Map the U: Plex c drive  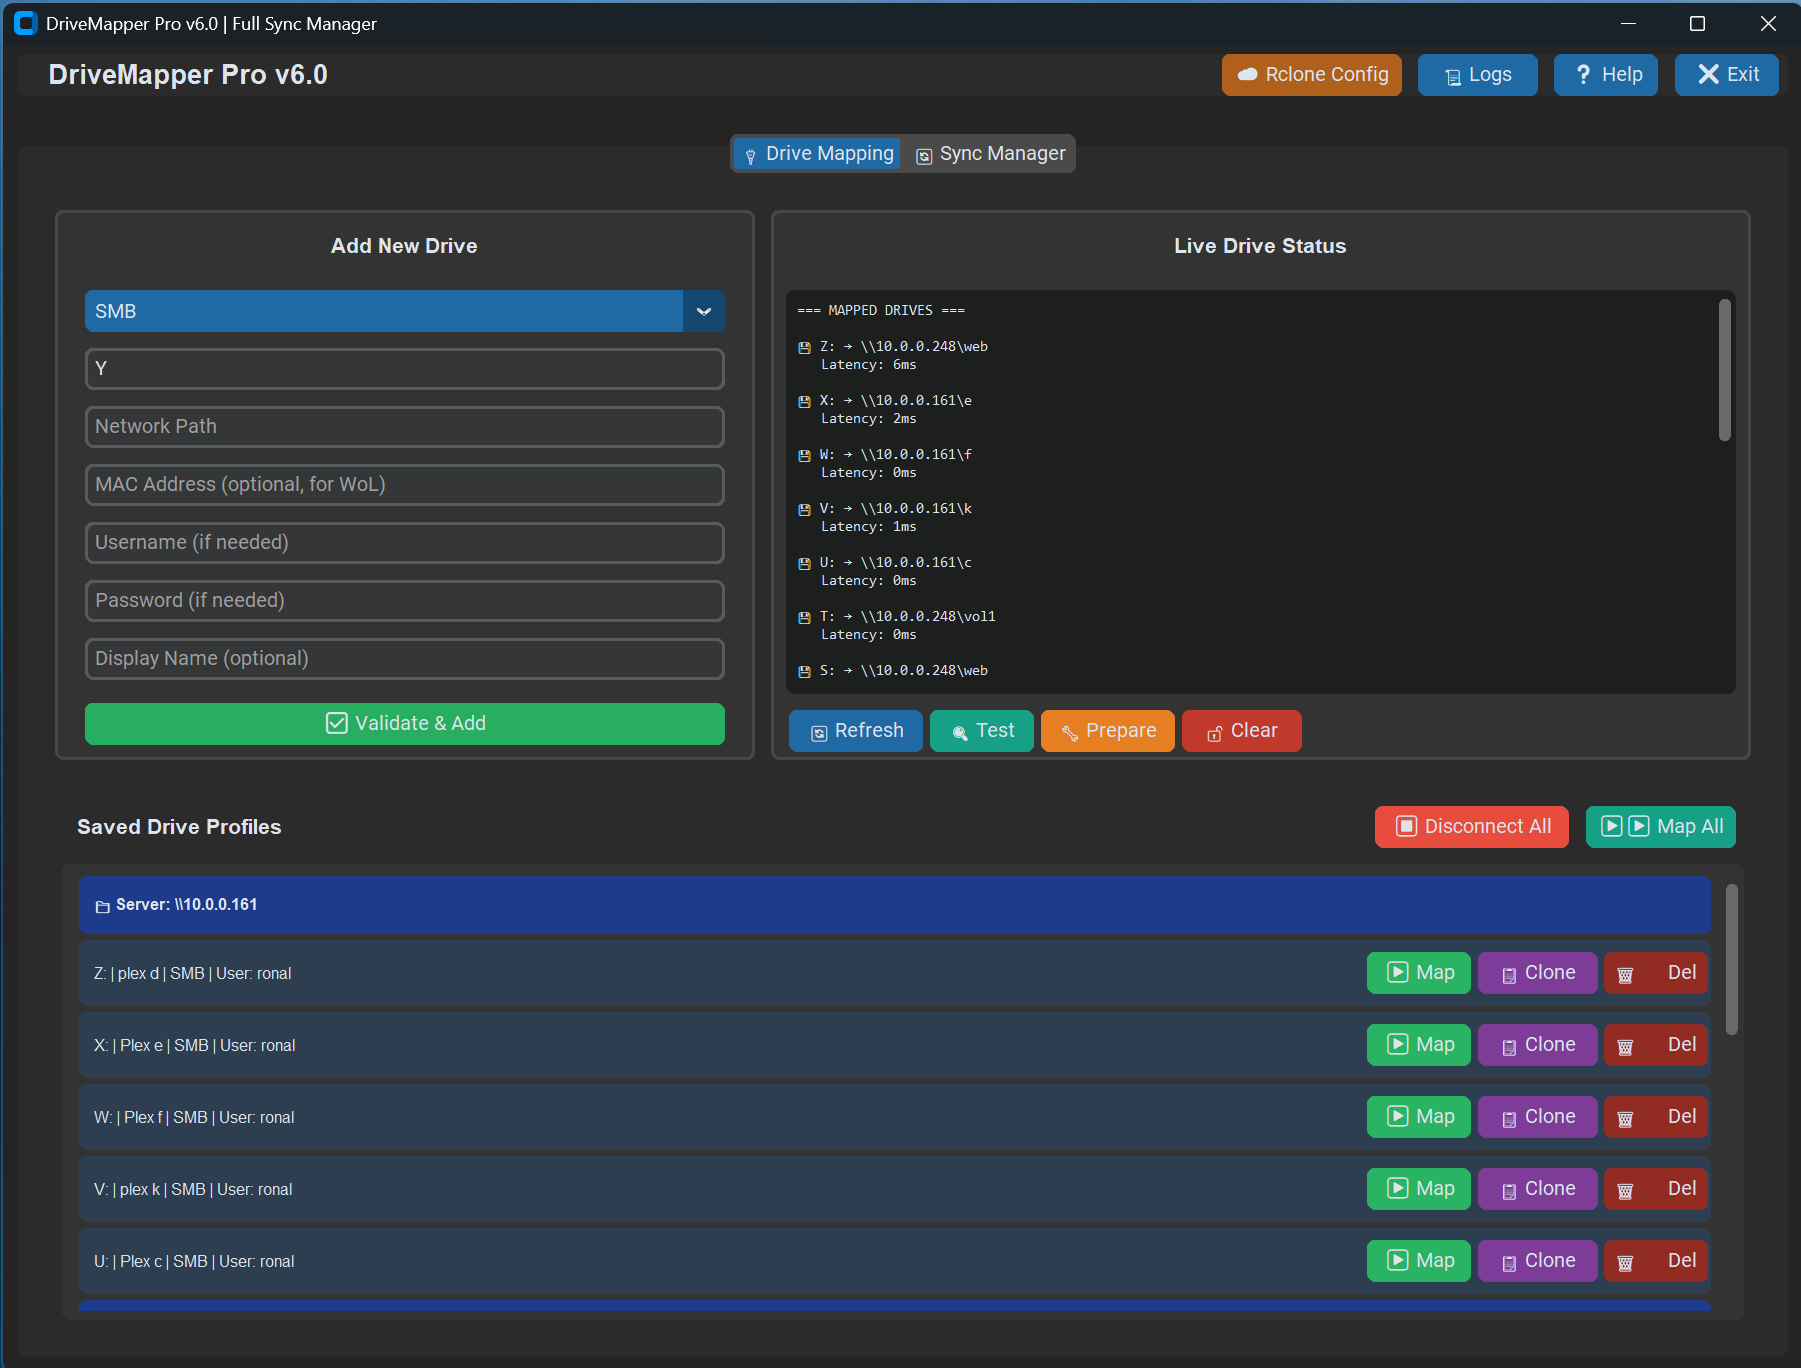(x=1418, y=1261)
